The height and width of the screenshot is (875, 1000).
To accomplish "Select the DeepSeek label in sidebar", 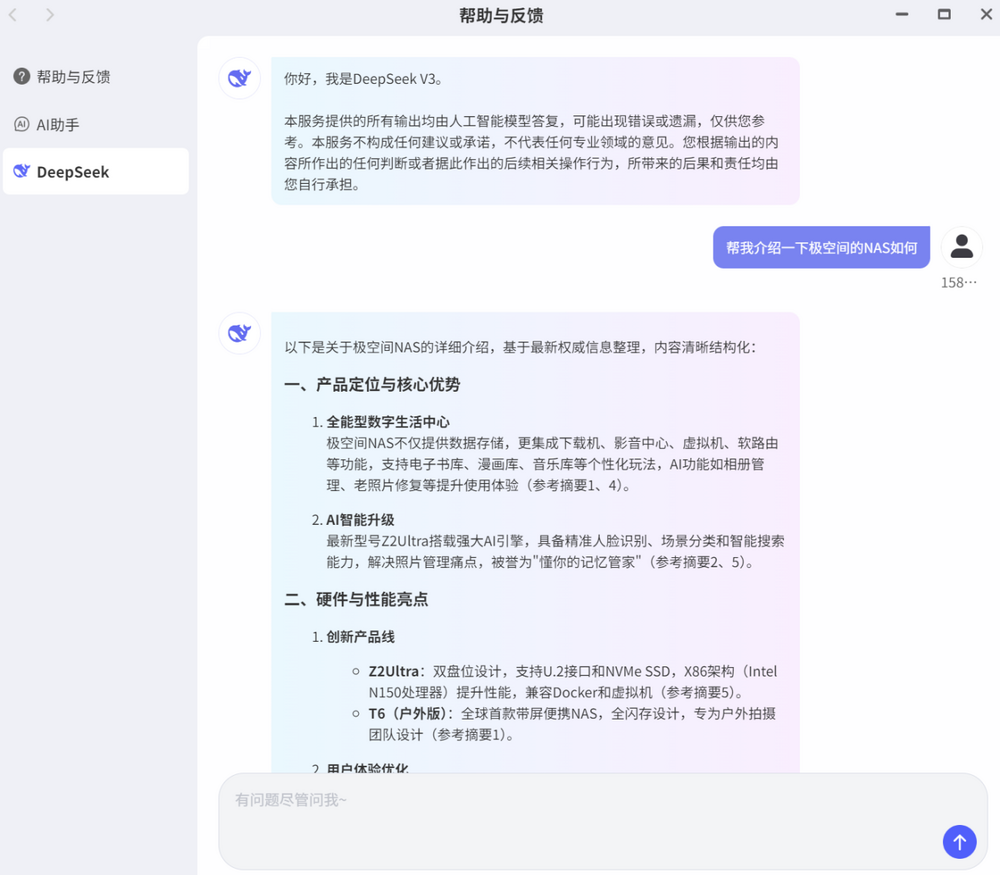I will [x=73, y=172].
